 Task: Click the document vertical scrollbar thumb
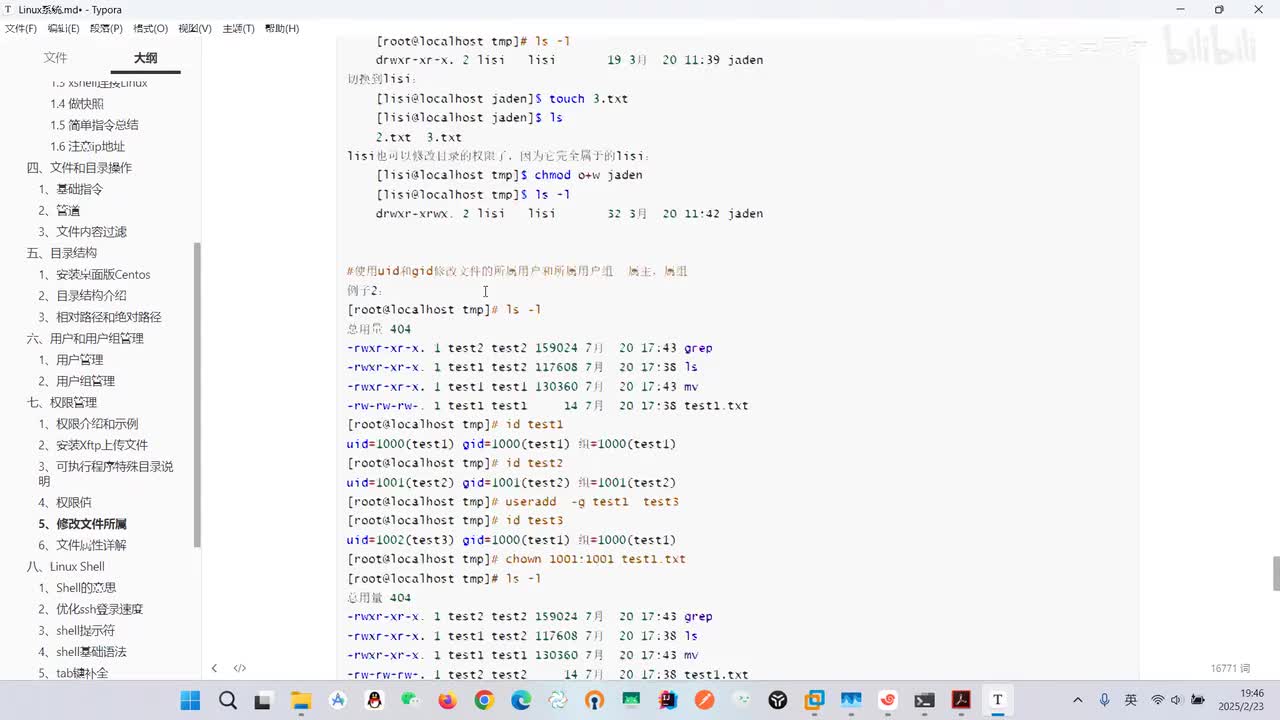(x=1276, y=574)
